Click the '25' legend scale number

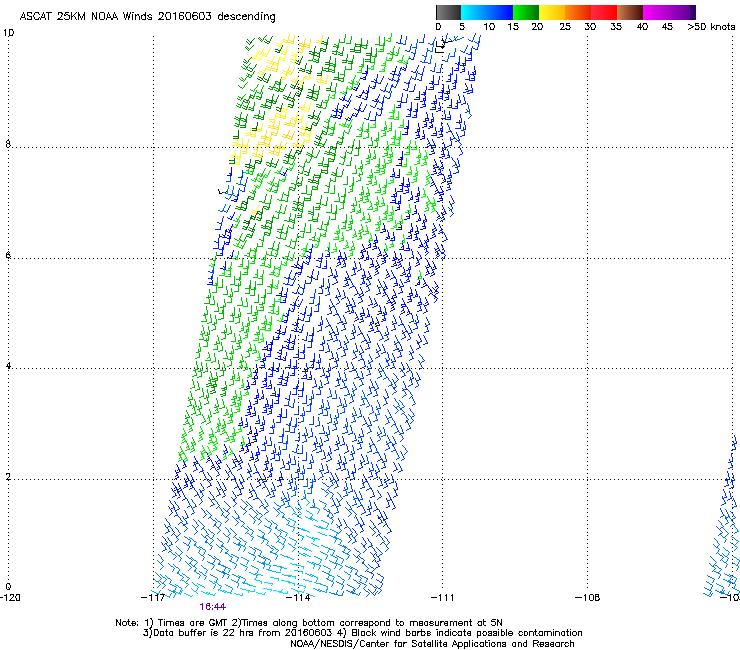565,27
